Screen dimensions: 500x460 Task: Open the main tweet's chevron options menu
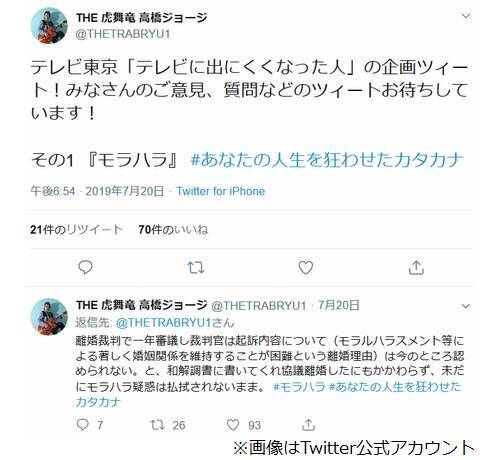466,16
